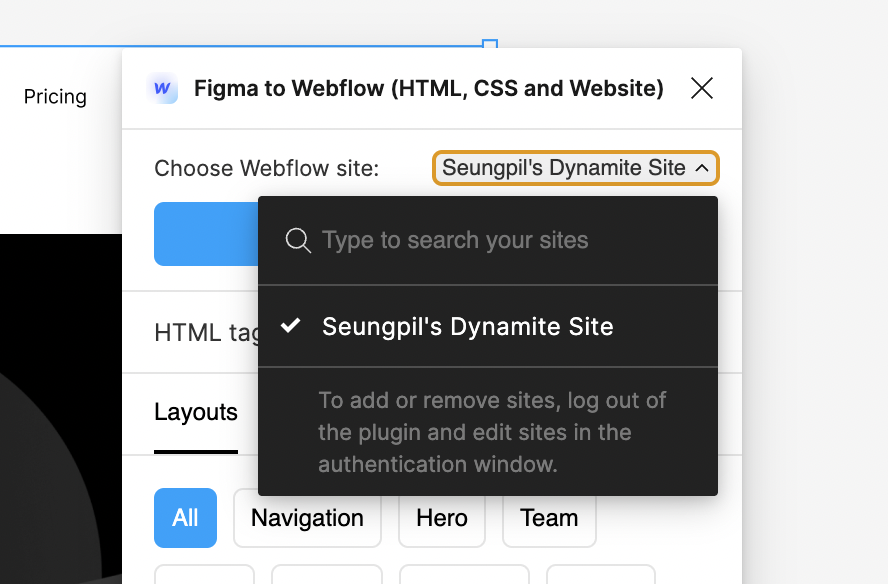The height and width of the screenshot is (584, 888).
Task: Click the Webflow logo icon in the plugin header
Action: [162, 88]
